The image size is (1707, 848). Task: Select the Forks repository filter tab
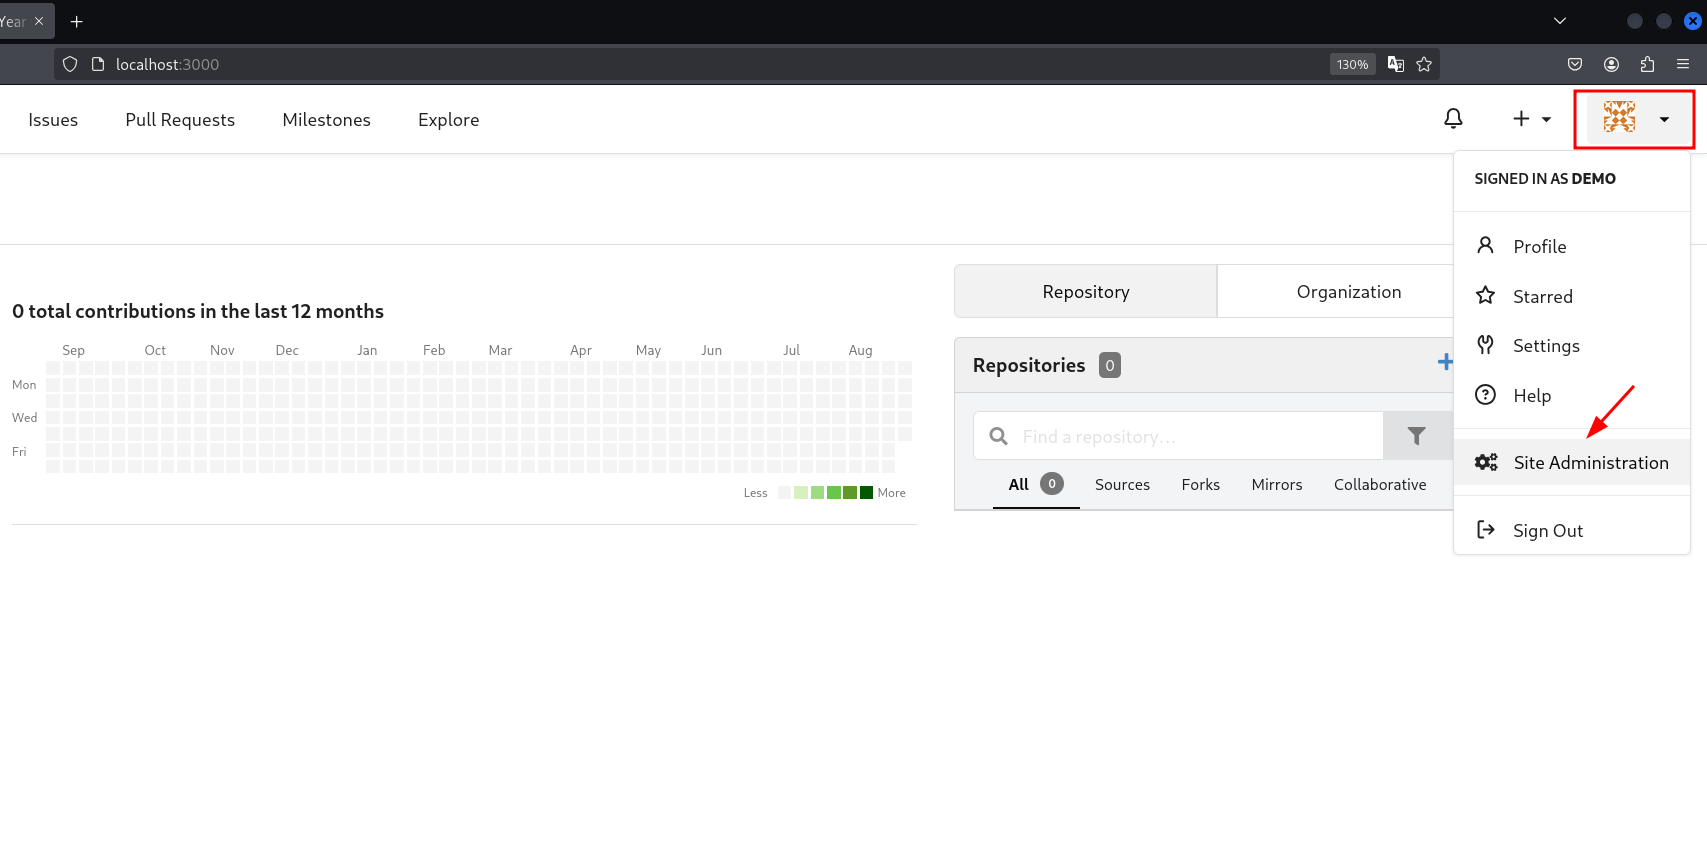pyautogui.click(x=1200, y=485)
